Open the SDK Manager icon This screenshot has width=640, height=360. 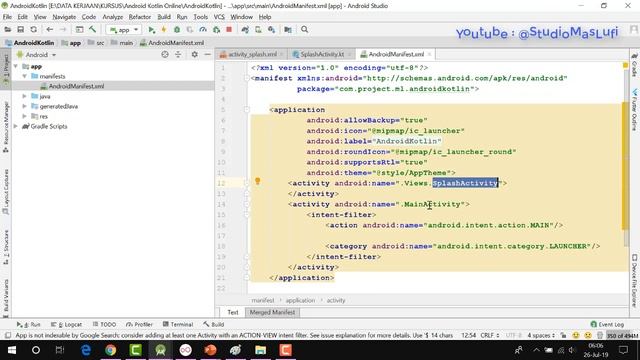point(271,29)
